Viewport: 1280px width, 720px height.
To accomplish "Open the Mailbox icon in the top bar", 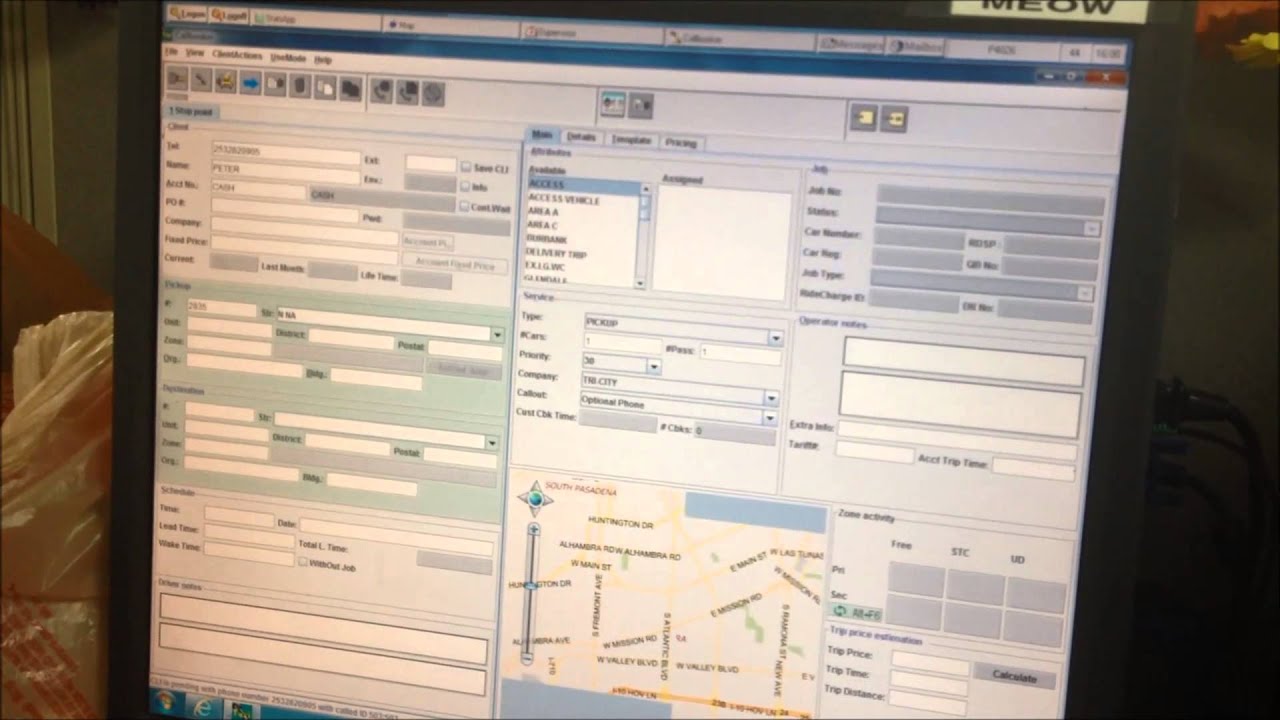I will coord(917,47).
